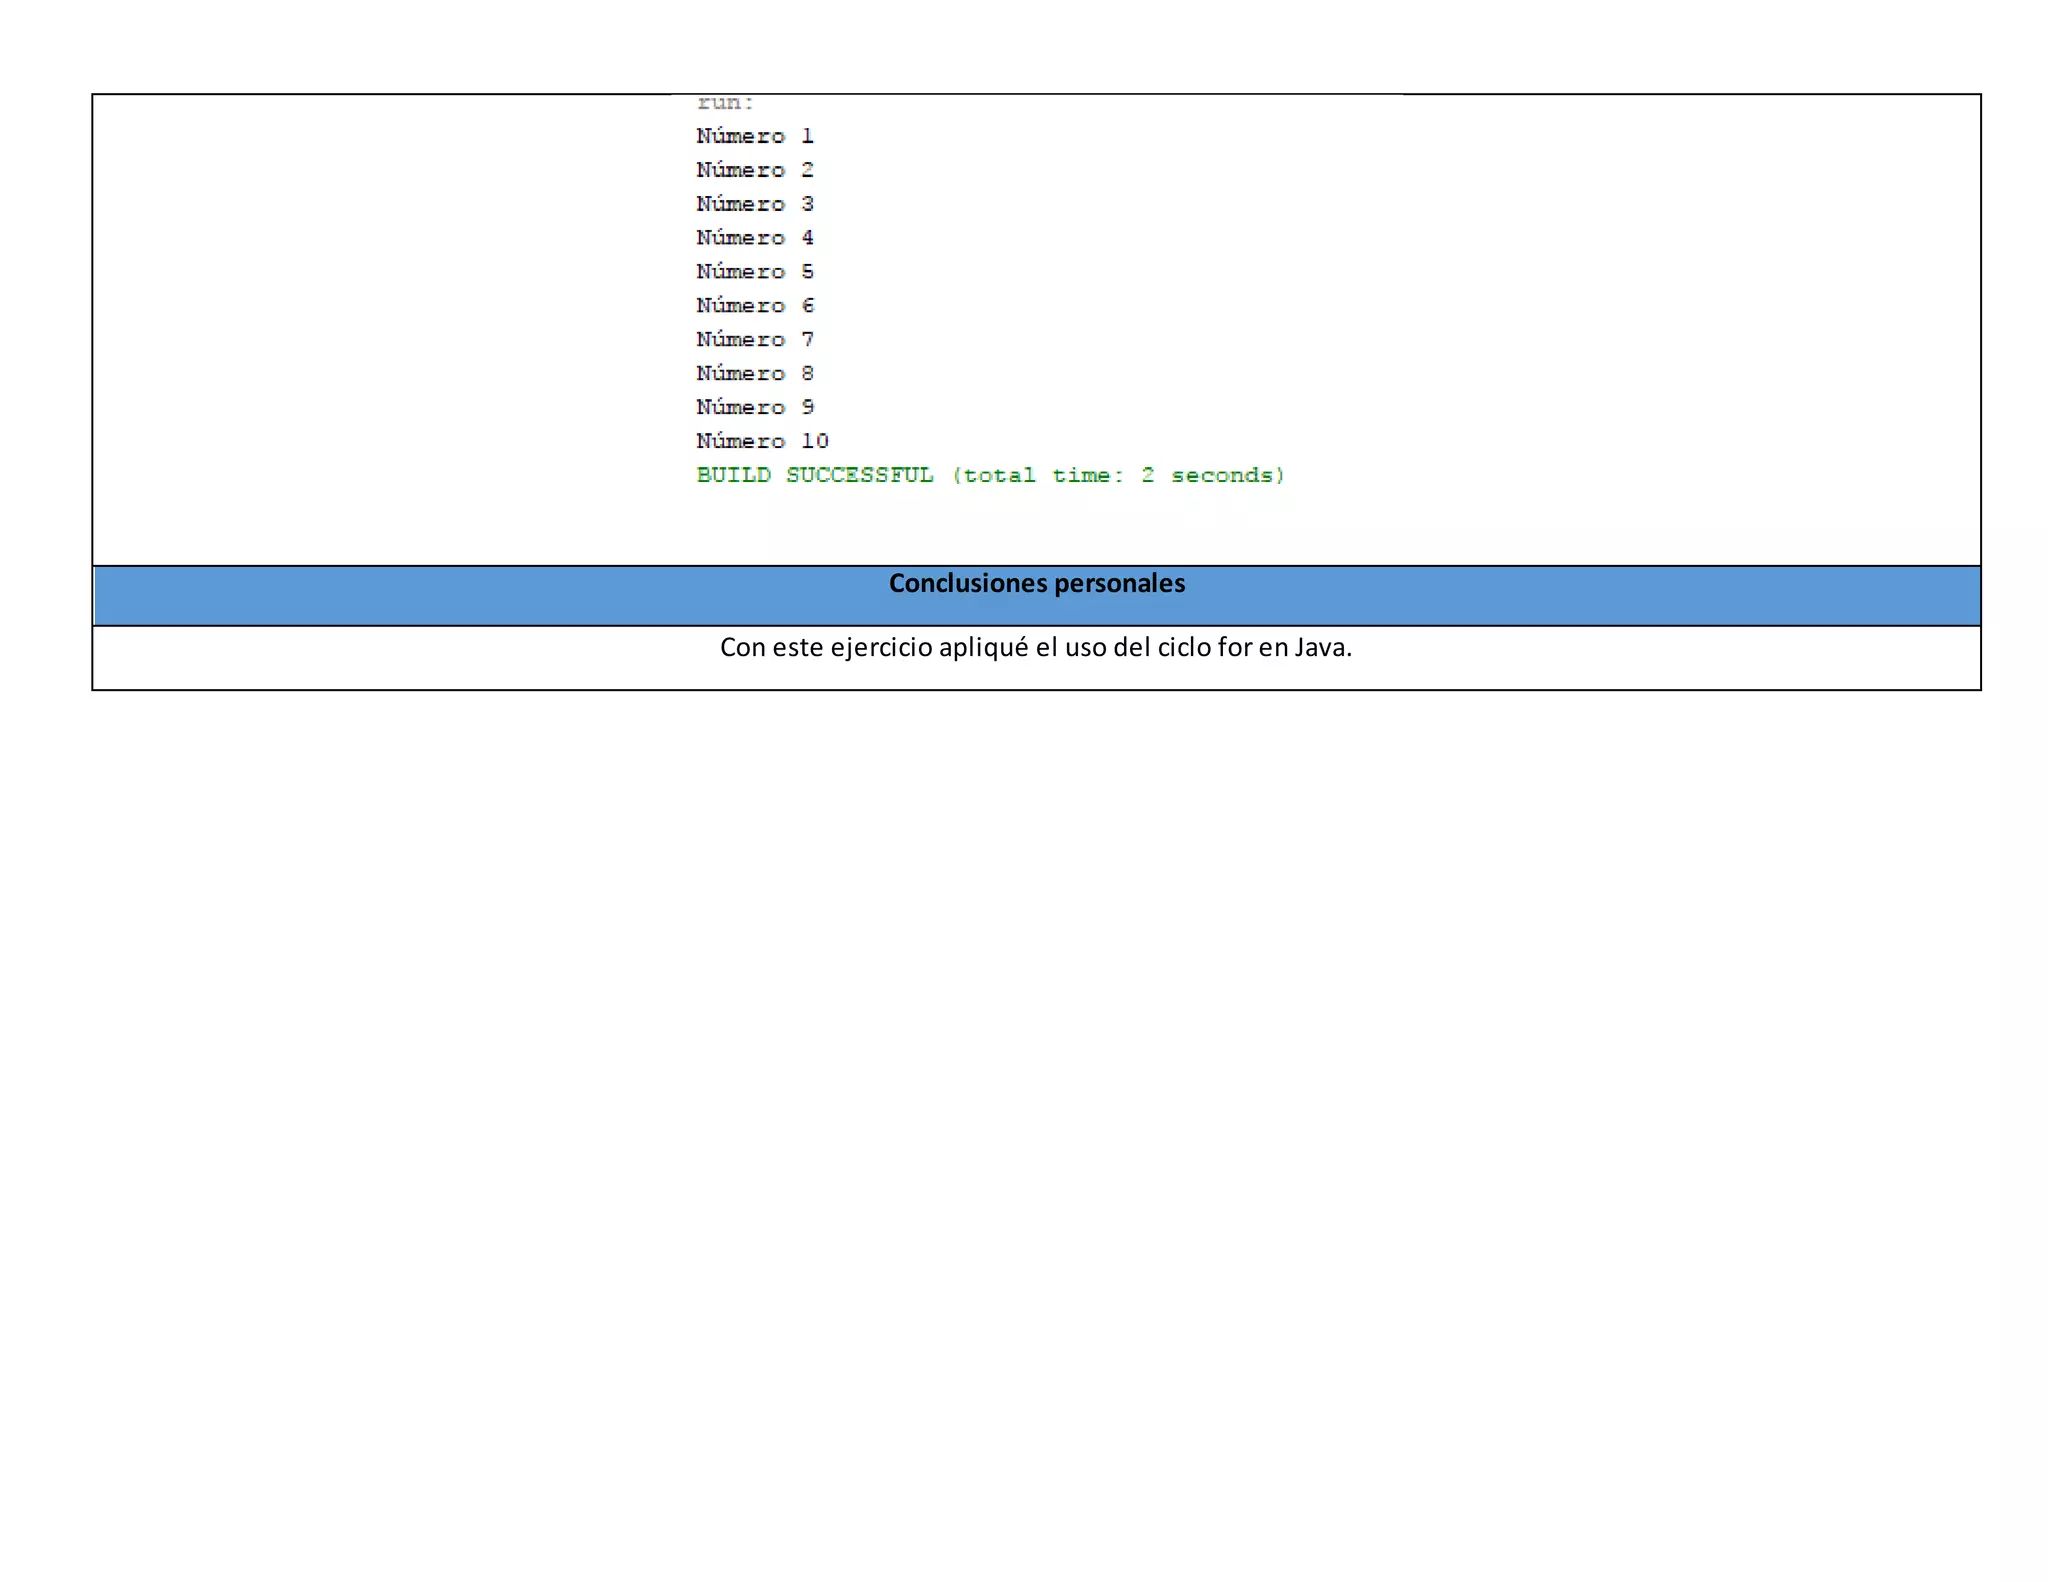Click the 'run:' output line
The image size is (2048, 1582).
point(725,103)
